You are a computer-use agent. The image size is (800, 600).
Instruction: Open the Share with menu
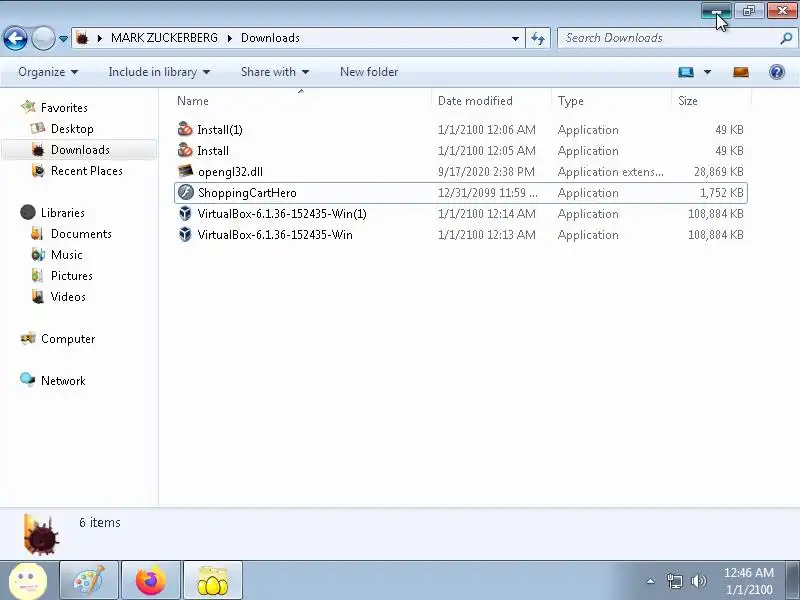(274, 72)
